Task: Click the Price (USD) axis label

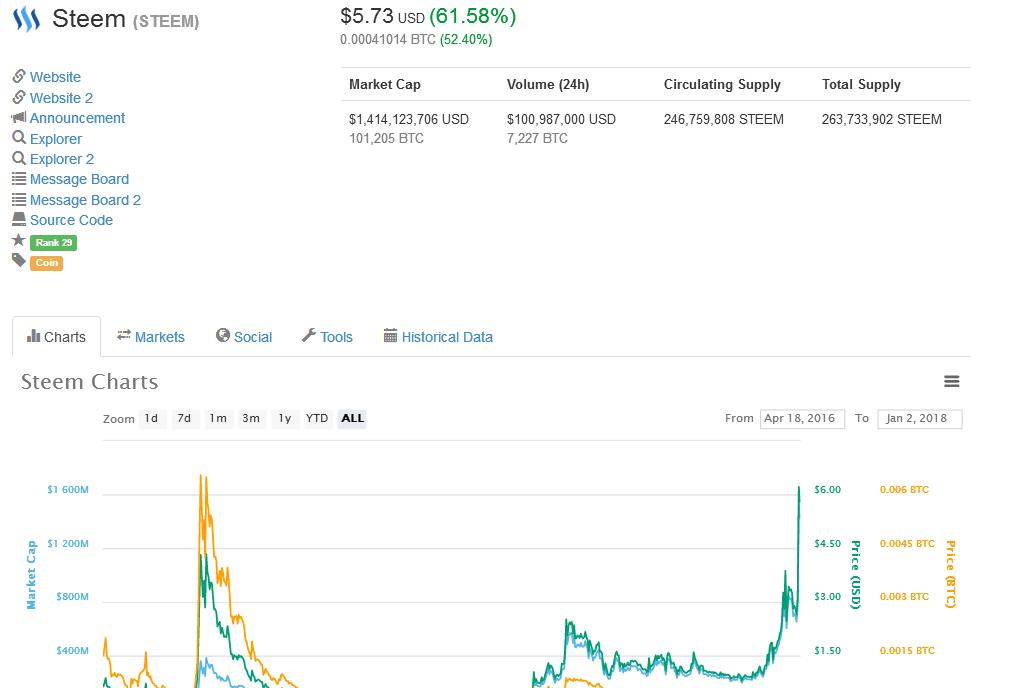Action: point(855,575)
